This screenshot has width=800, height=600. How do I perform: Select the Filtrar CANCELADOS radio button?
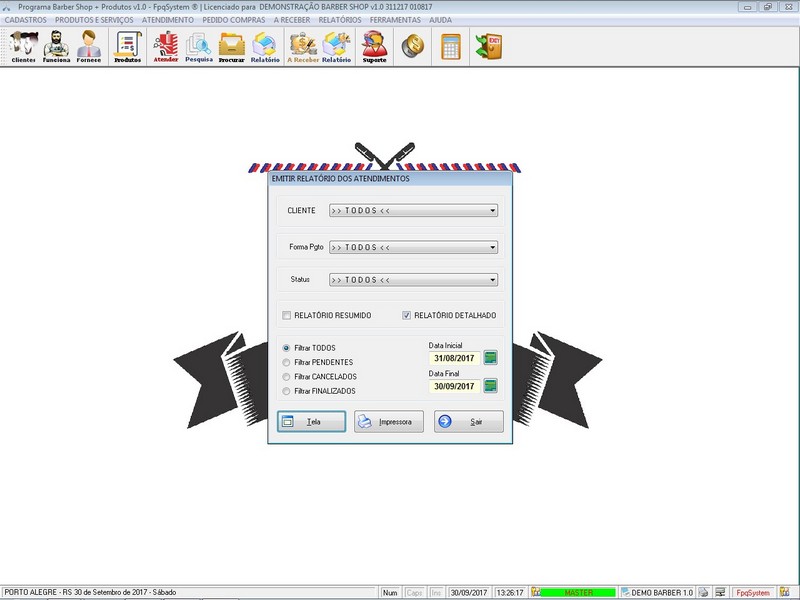point(286,377)
